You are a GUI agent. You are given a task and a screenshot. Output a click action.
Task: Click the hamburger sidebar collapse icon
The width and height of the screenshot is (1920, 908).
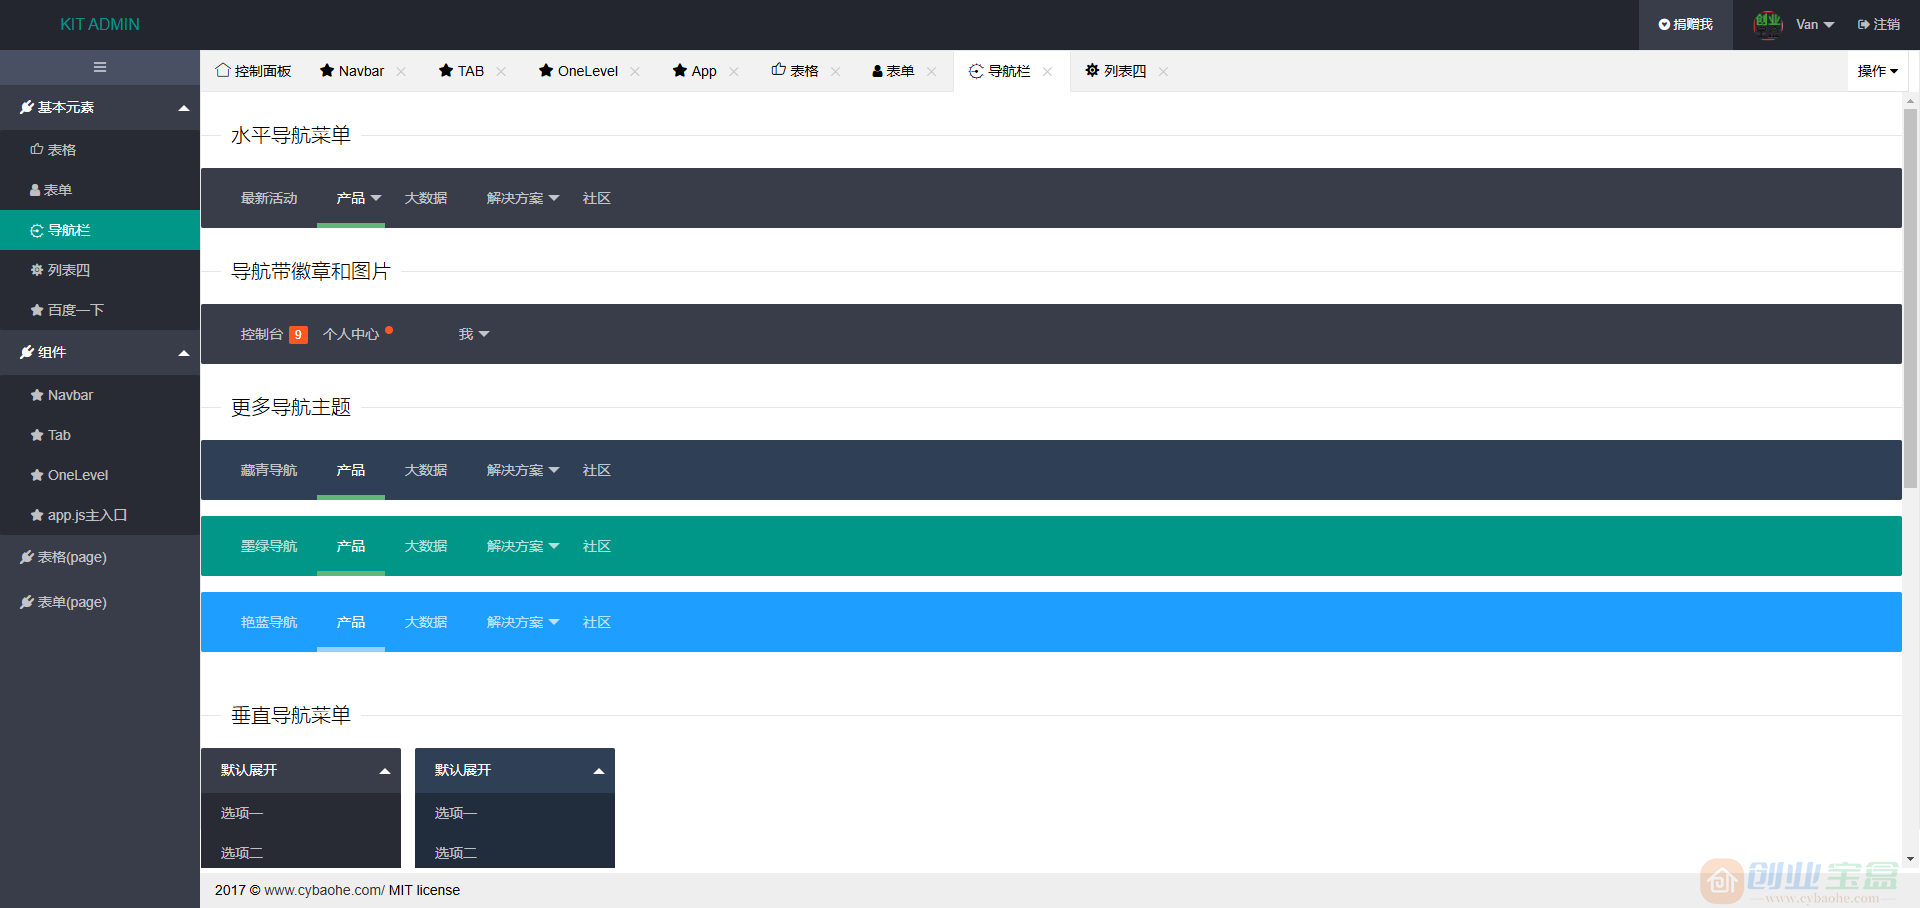[100, 67]
